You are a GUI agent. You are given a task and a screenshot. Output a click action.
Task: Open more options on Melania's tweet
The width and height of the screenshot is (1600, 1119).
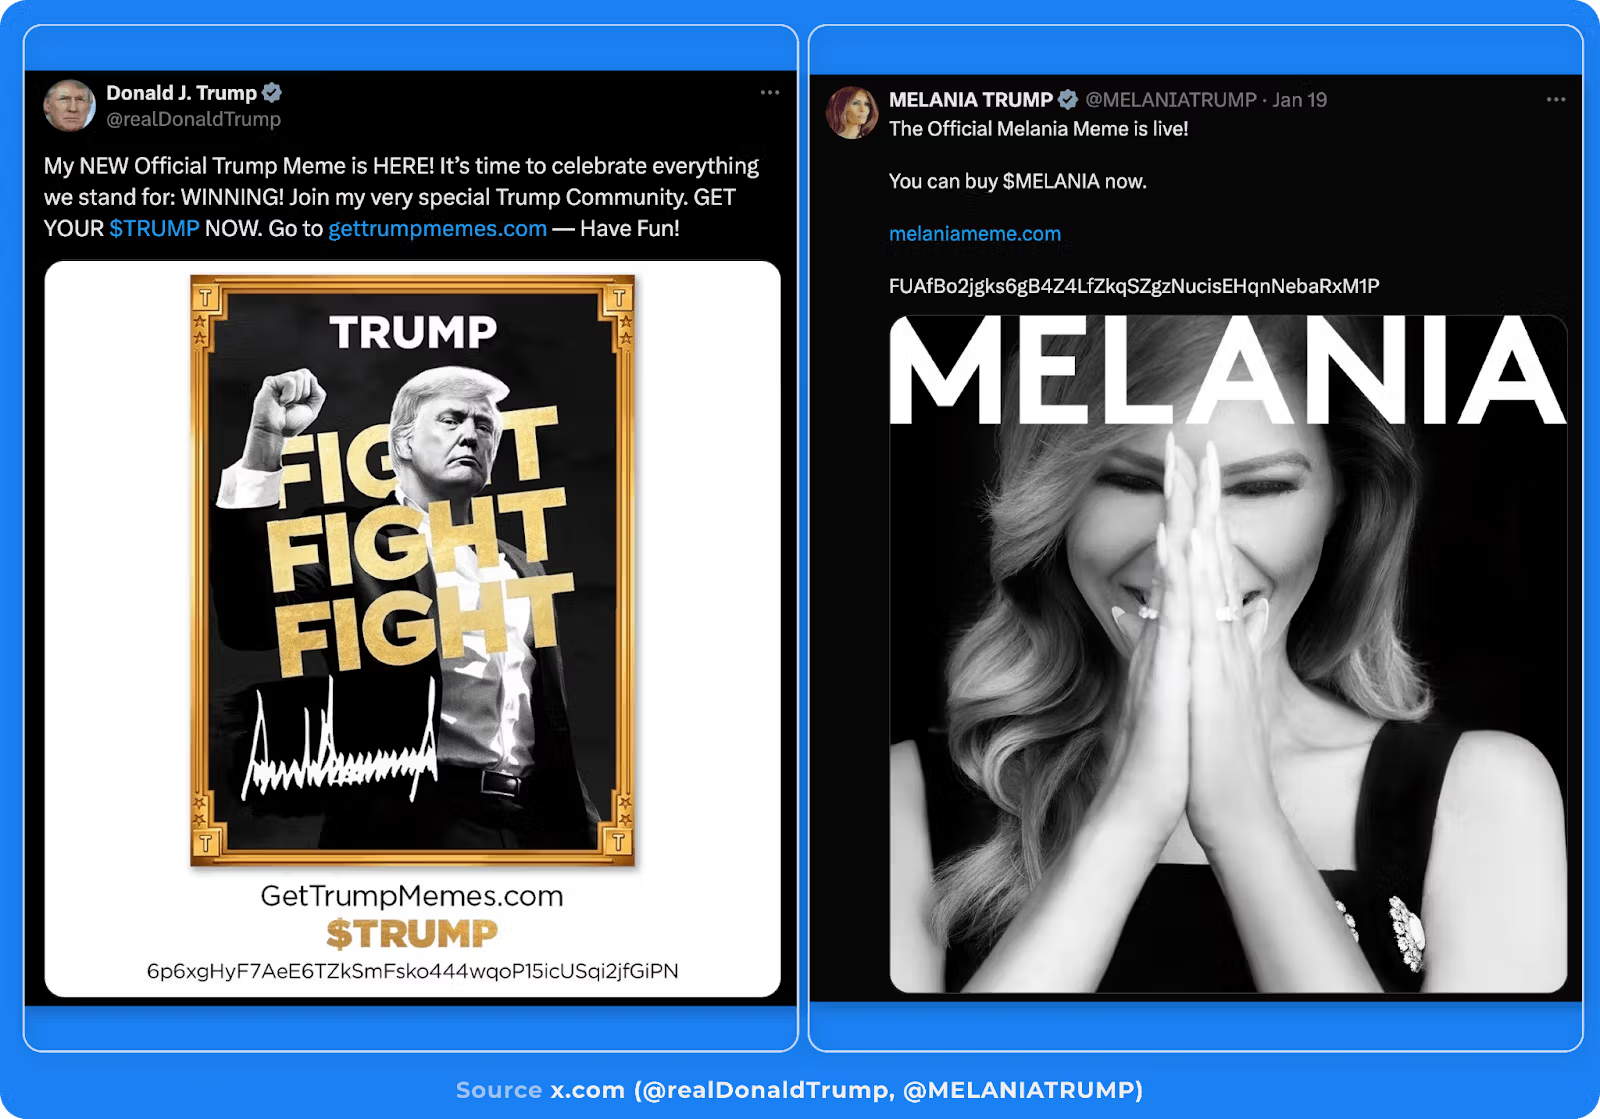(1556, 99)
